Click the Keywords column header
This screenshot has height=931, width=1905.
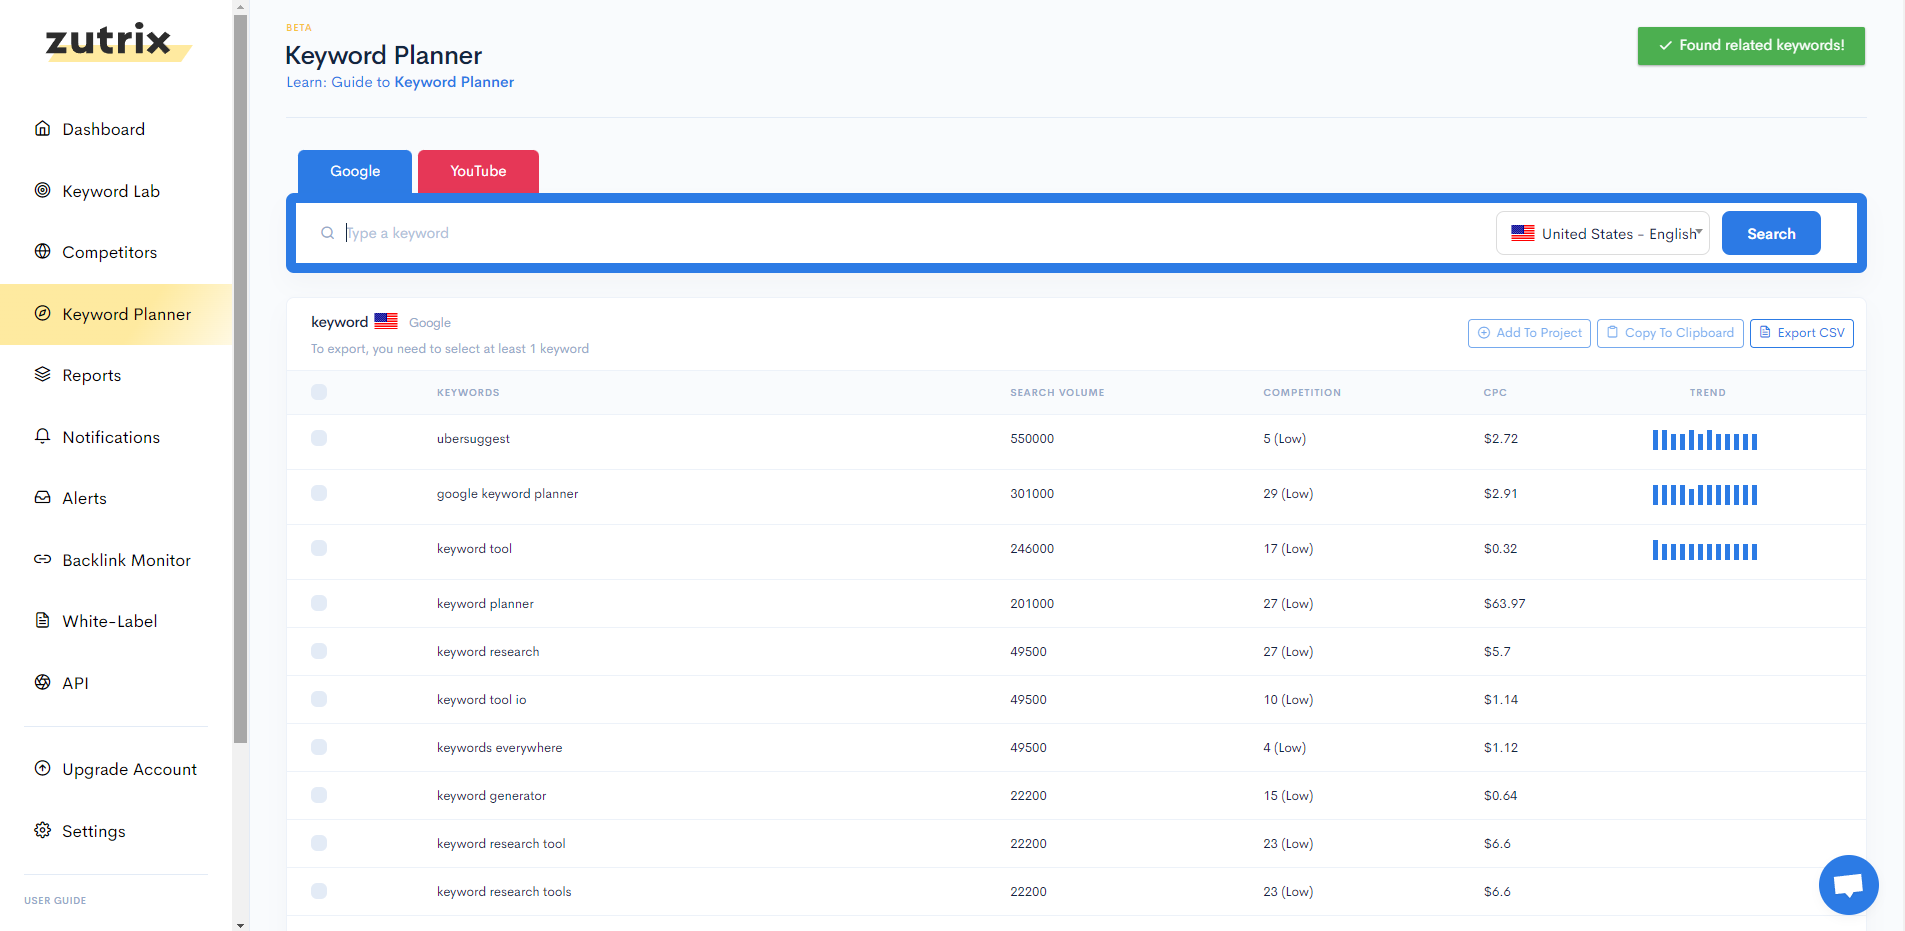pos(468,392)
